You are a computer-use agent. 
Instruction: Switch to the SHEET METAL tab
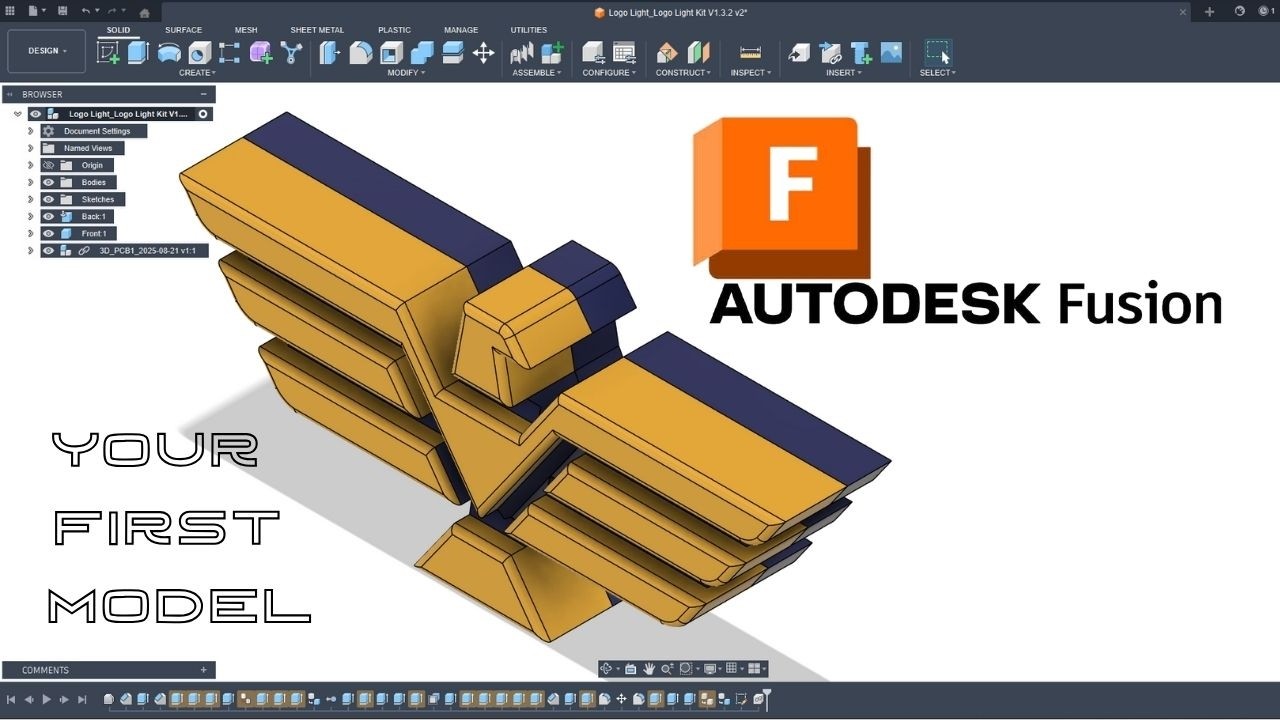point(317,30)
